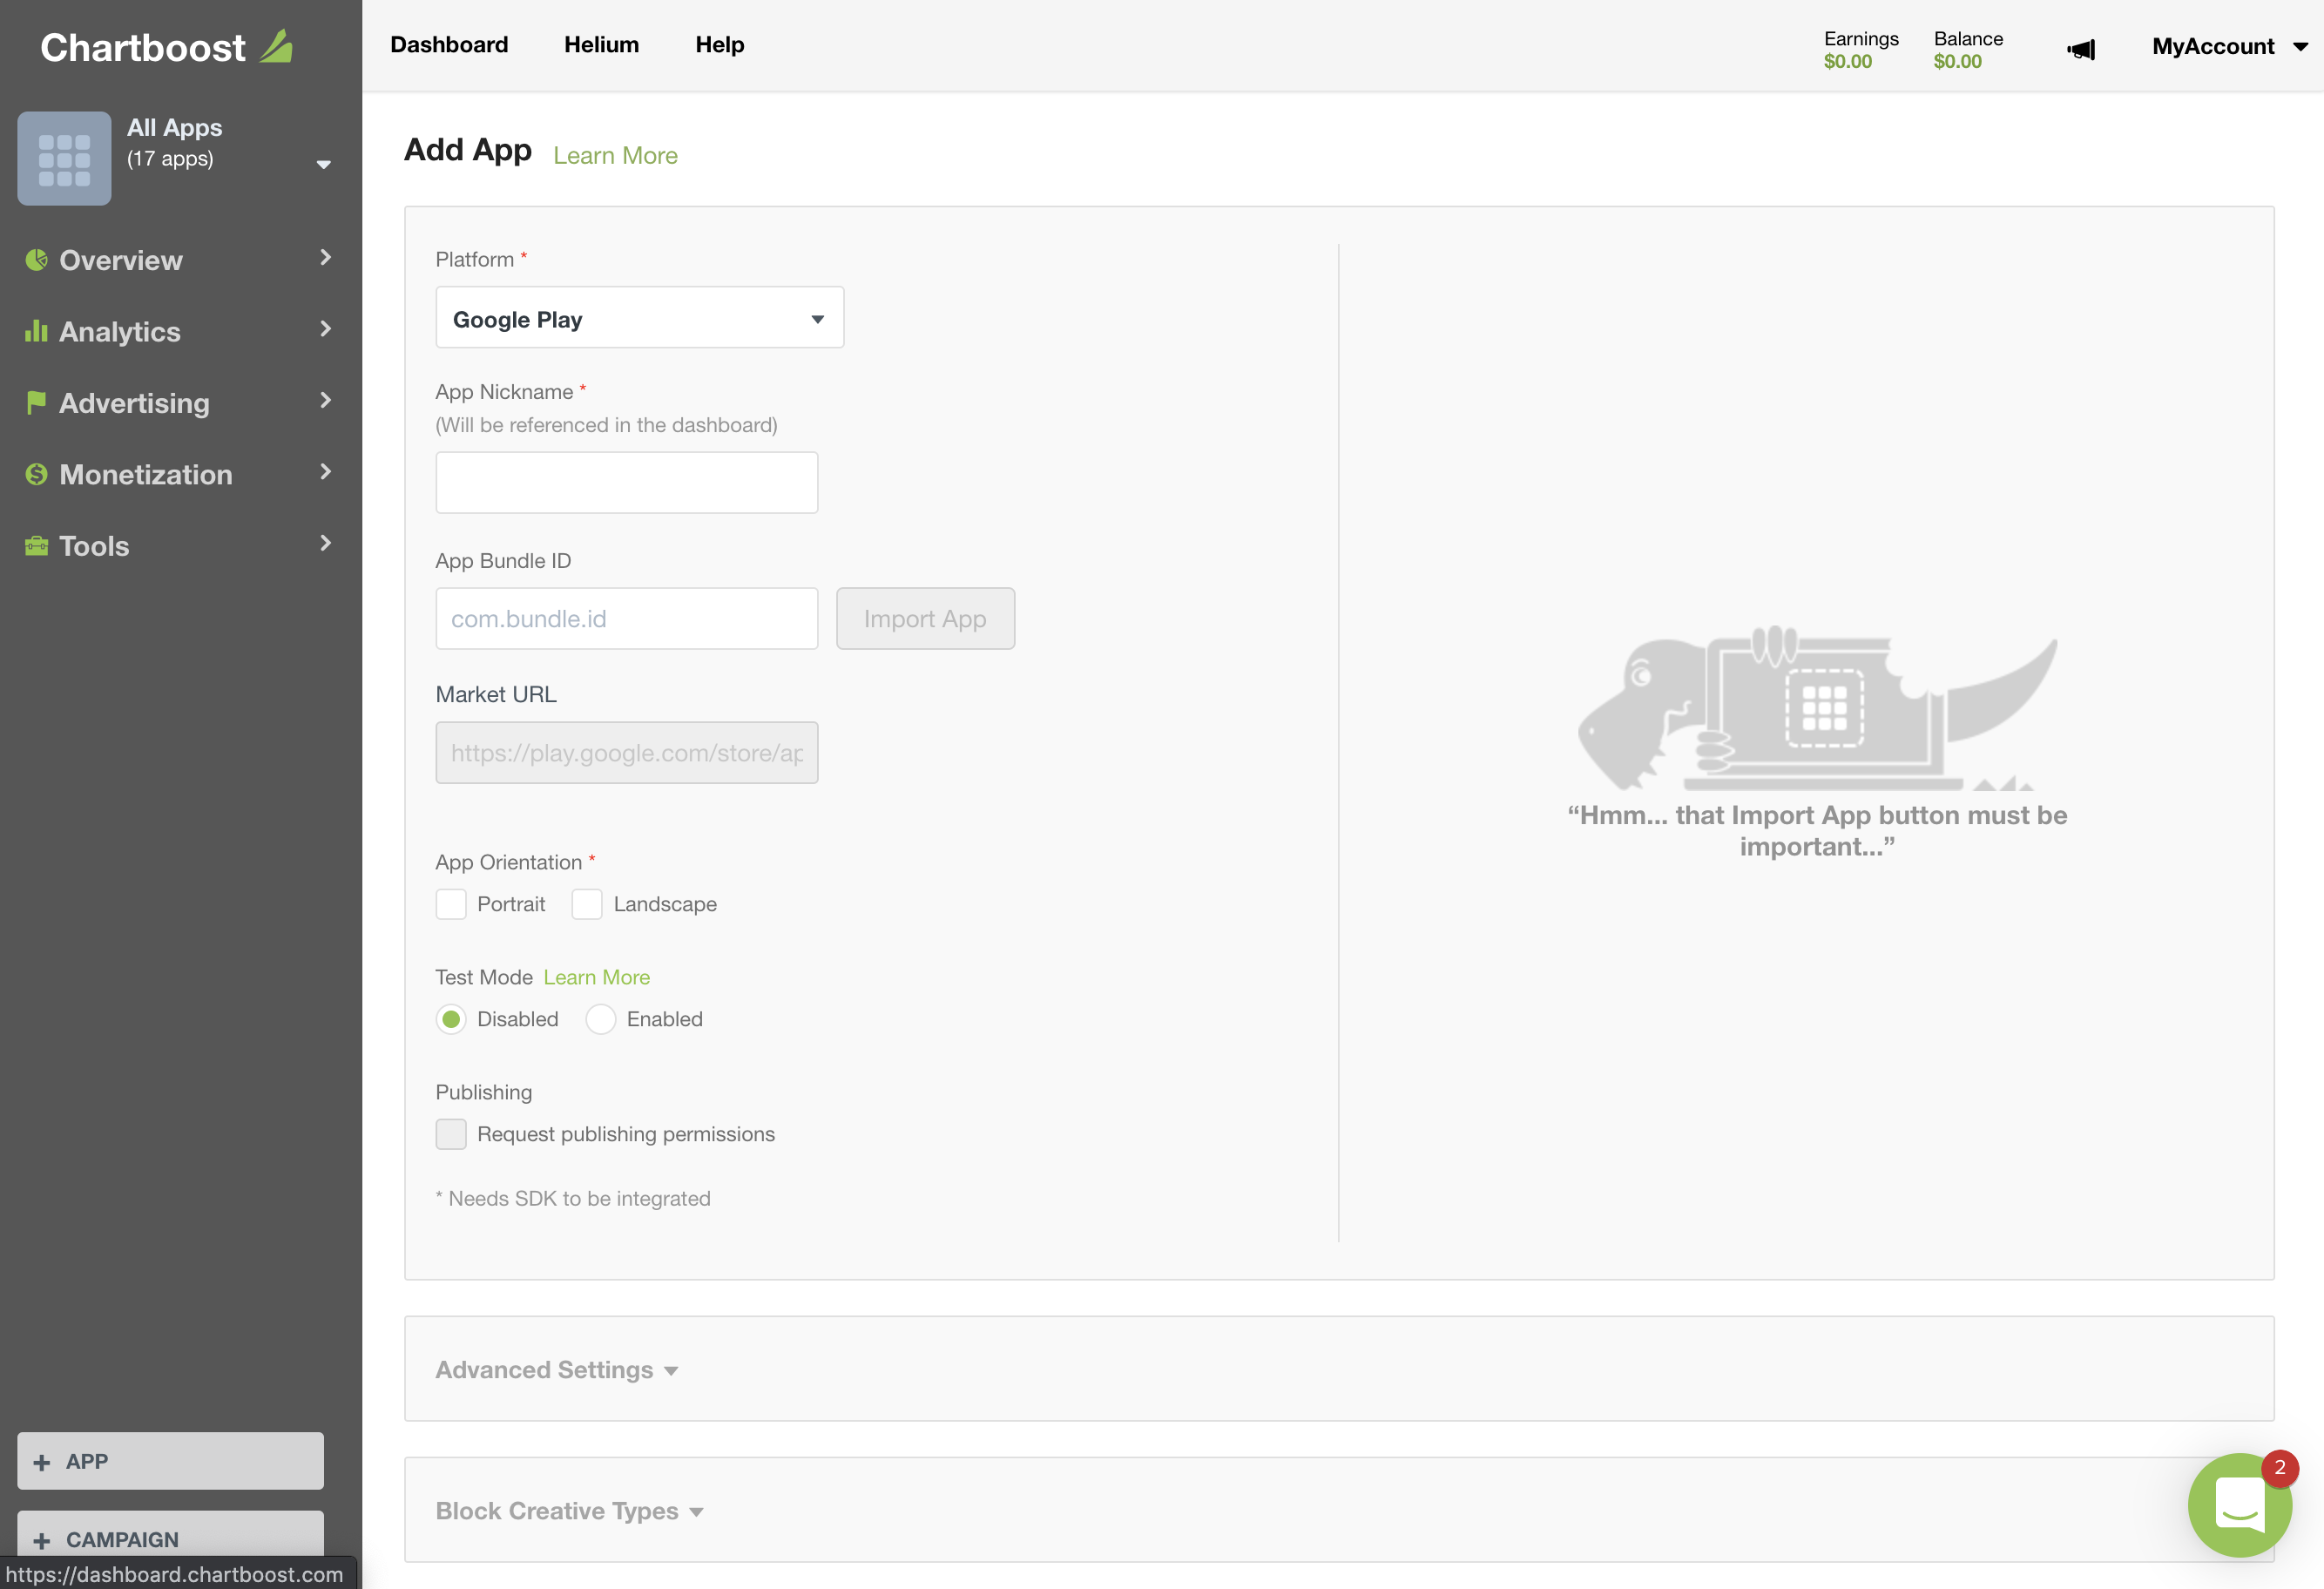2324x1589 pixels.
Task: Open the announcements megaphone icon
Action: tap(2082, 48)
